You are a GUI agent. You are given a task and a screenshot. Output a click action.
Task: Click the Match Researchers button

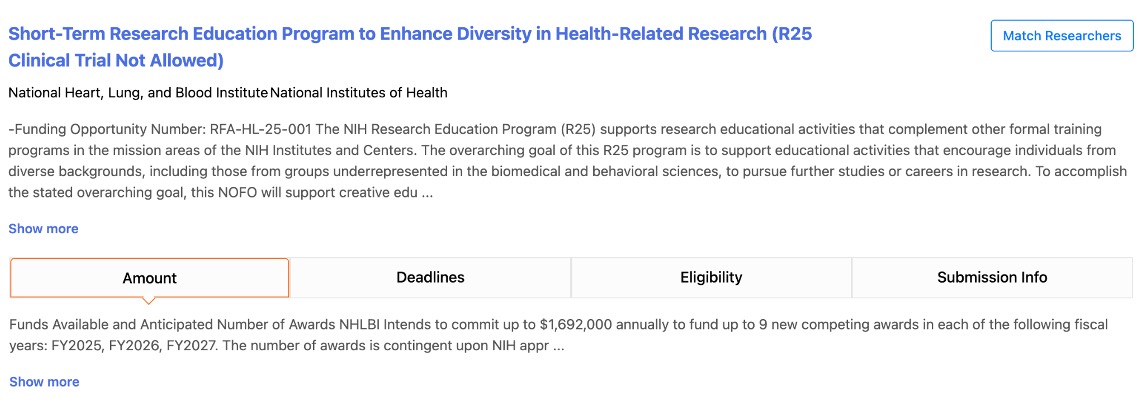1062,36
